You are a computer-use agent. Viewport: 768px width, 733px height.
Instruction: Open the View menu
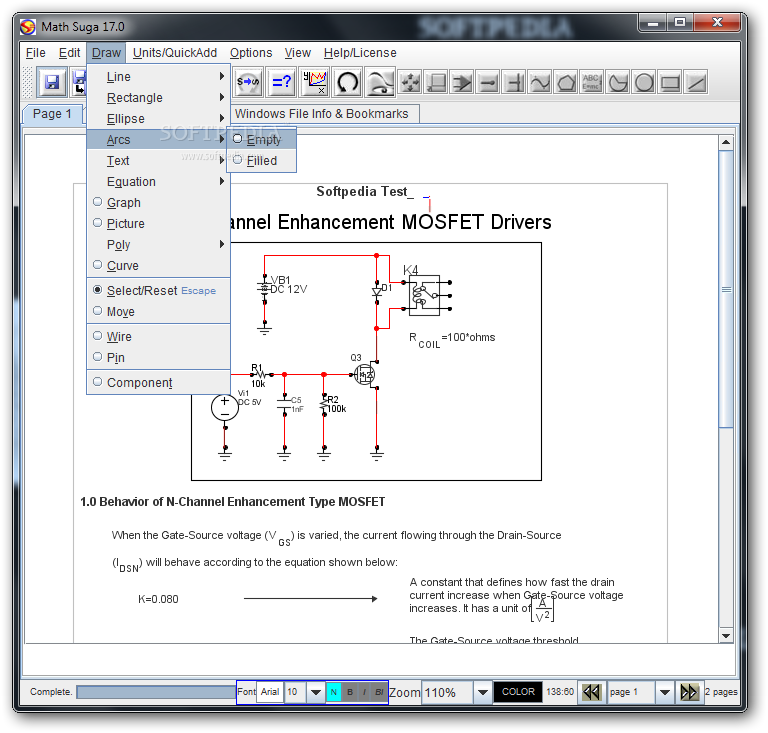(x=297, y=52)
